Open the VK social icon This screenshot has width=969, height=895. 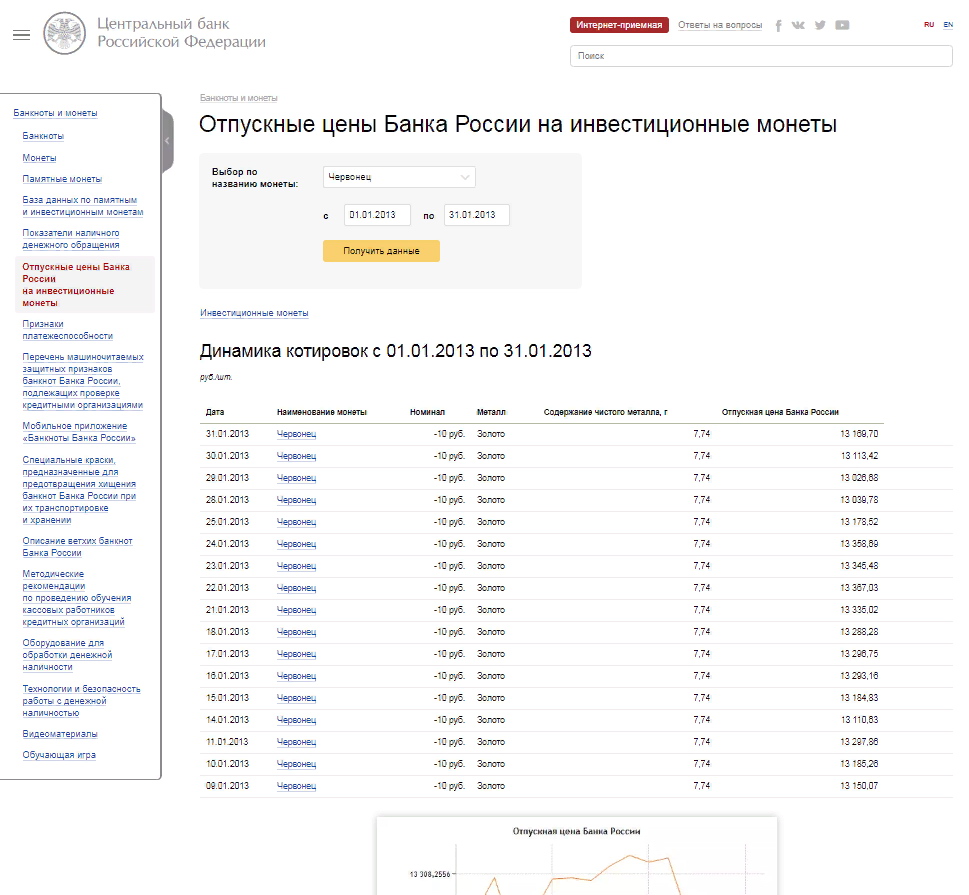click(x=798, y=26)
